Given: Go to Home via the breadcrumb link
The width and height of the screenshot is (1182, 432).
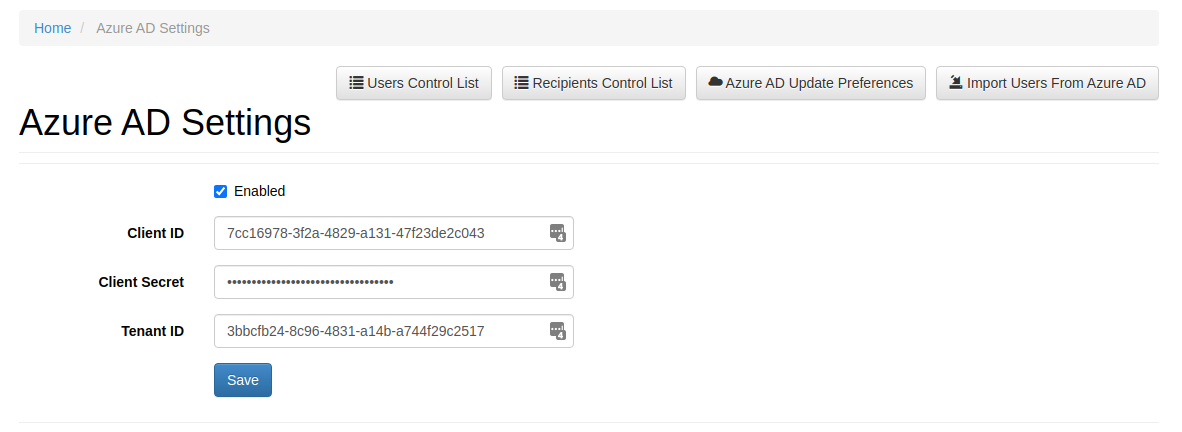Looking at the screenshot, I should (x=53, y=28).
